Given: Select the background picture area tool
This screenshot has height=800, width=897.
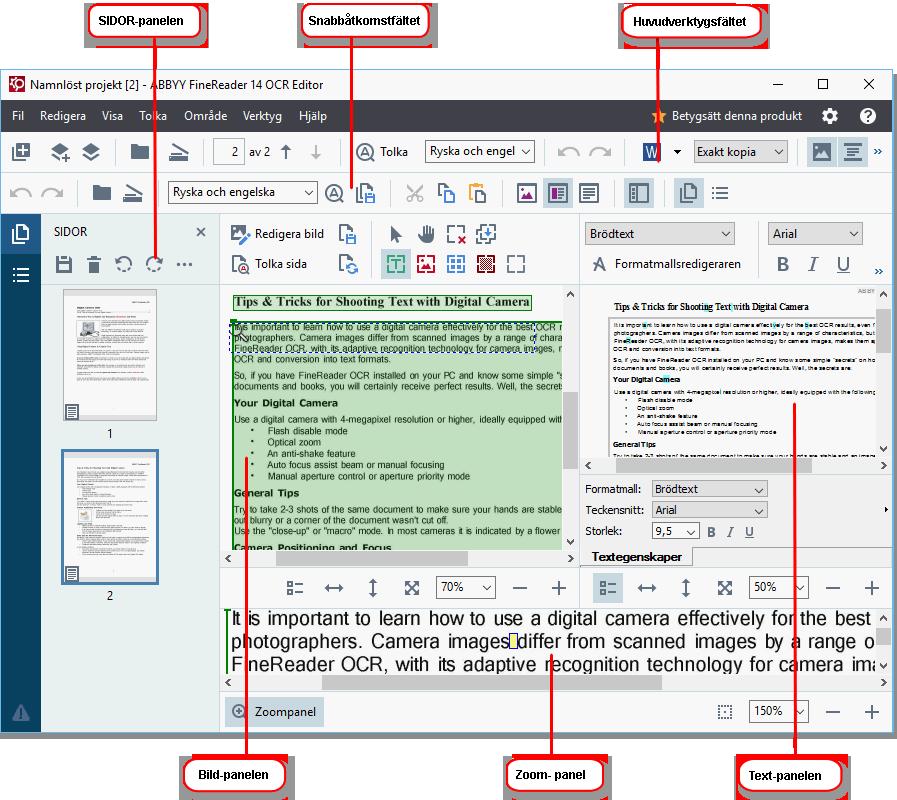Looking at the screenshot, I should (486, 264).
